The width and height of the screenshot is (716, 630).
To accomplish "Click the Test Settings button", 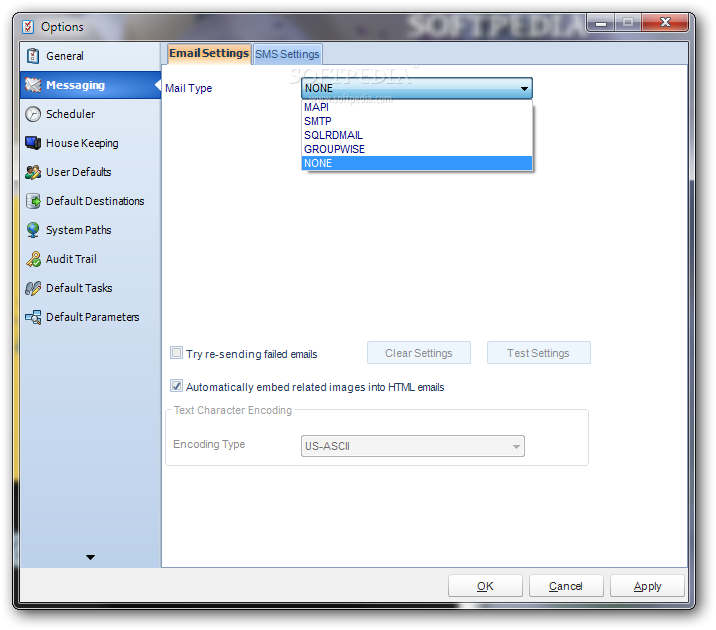I will pyautogui.click(x=538, y=353).
